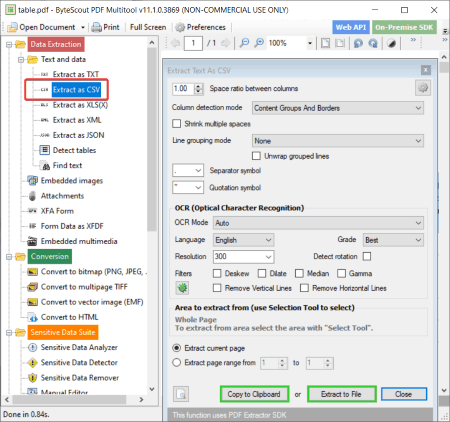
Task: Collapse the Data Extraction tree node
Action: pyautogui.click(x=9, y=44)
